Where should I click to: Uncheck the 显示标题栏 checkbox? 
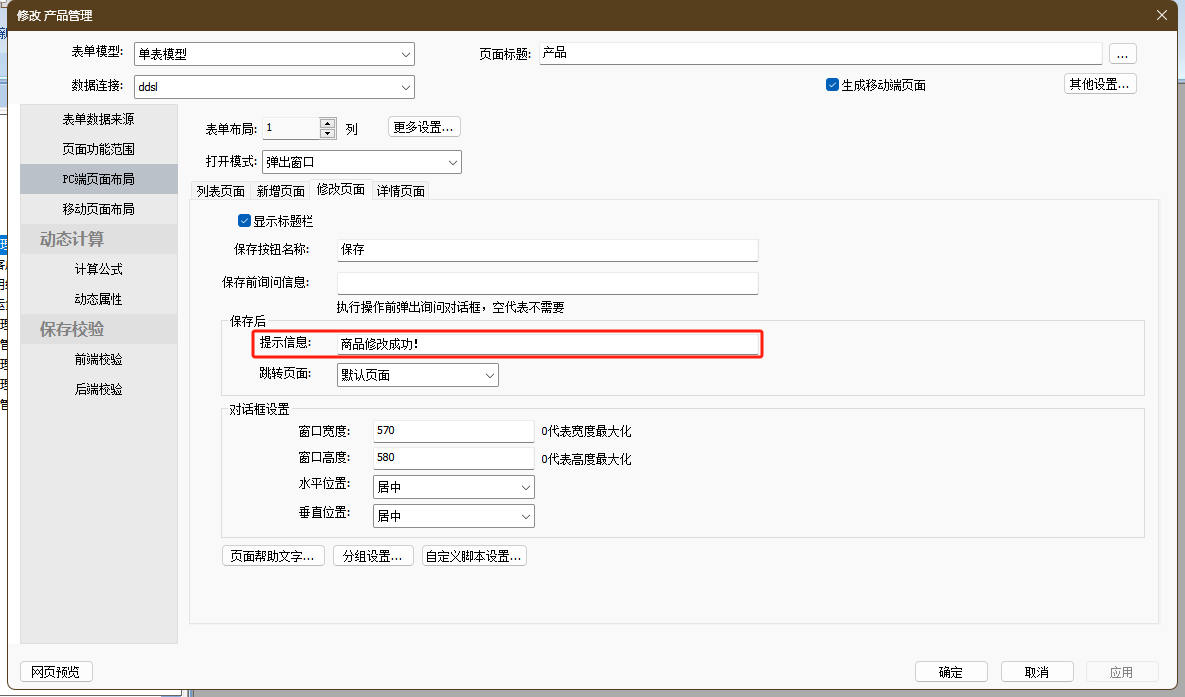click(245, 221)
